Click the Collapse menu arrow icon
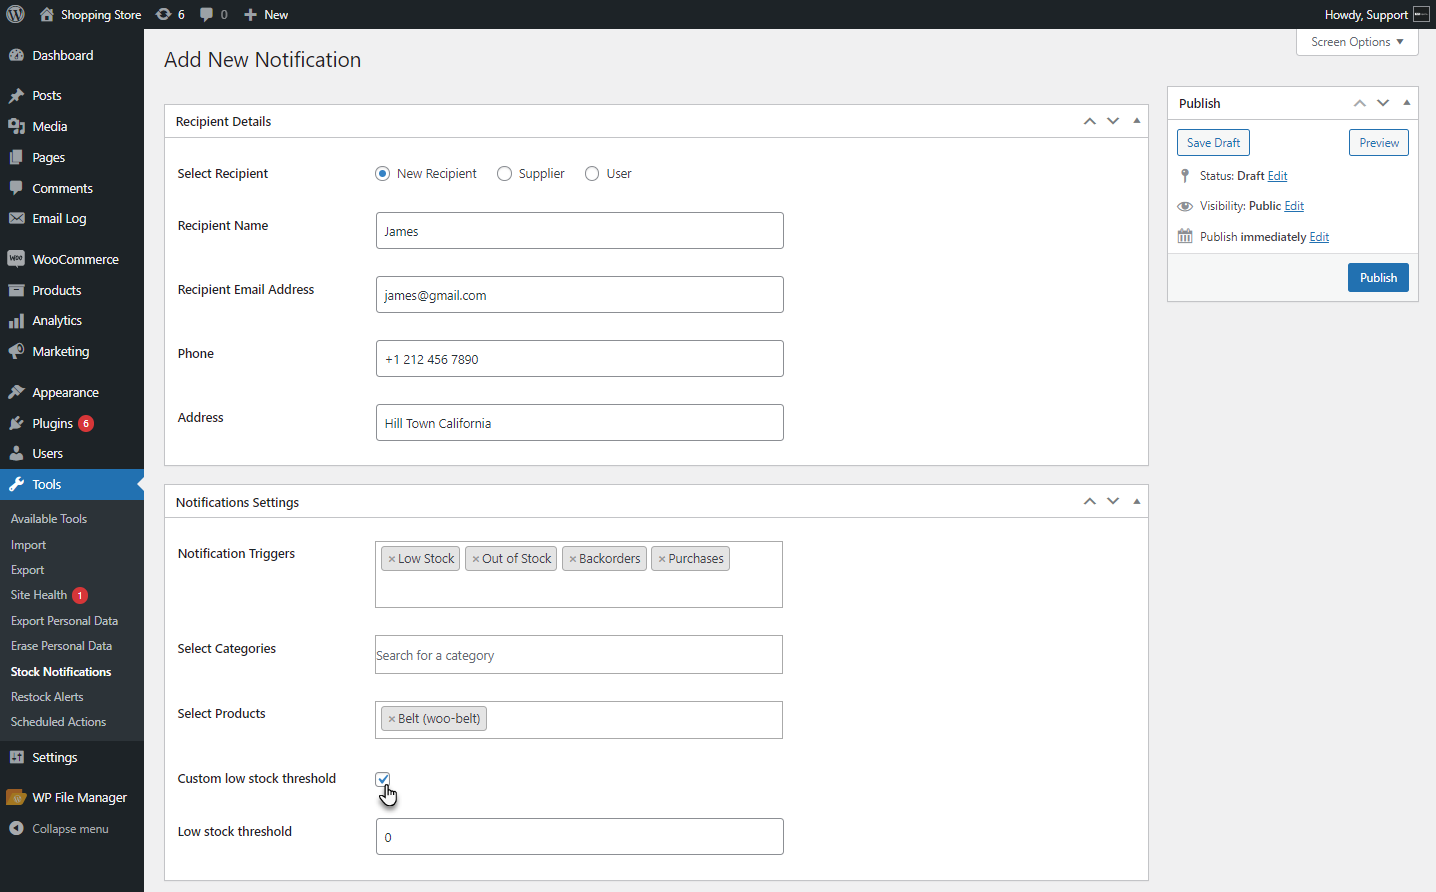 [x=16, y=828]
